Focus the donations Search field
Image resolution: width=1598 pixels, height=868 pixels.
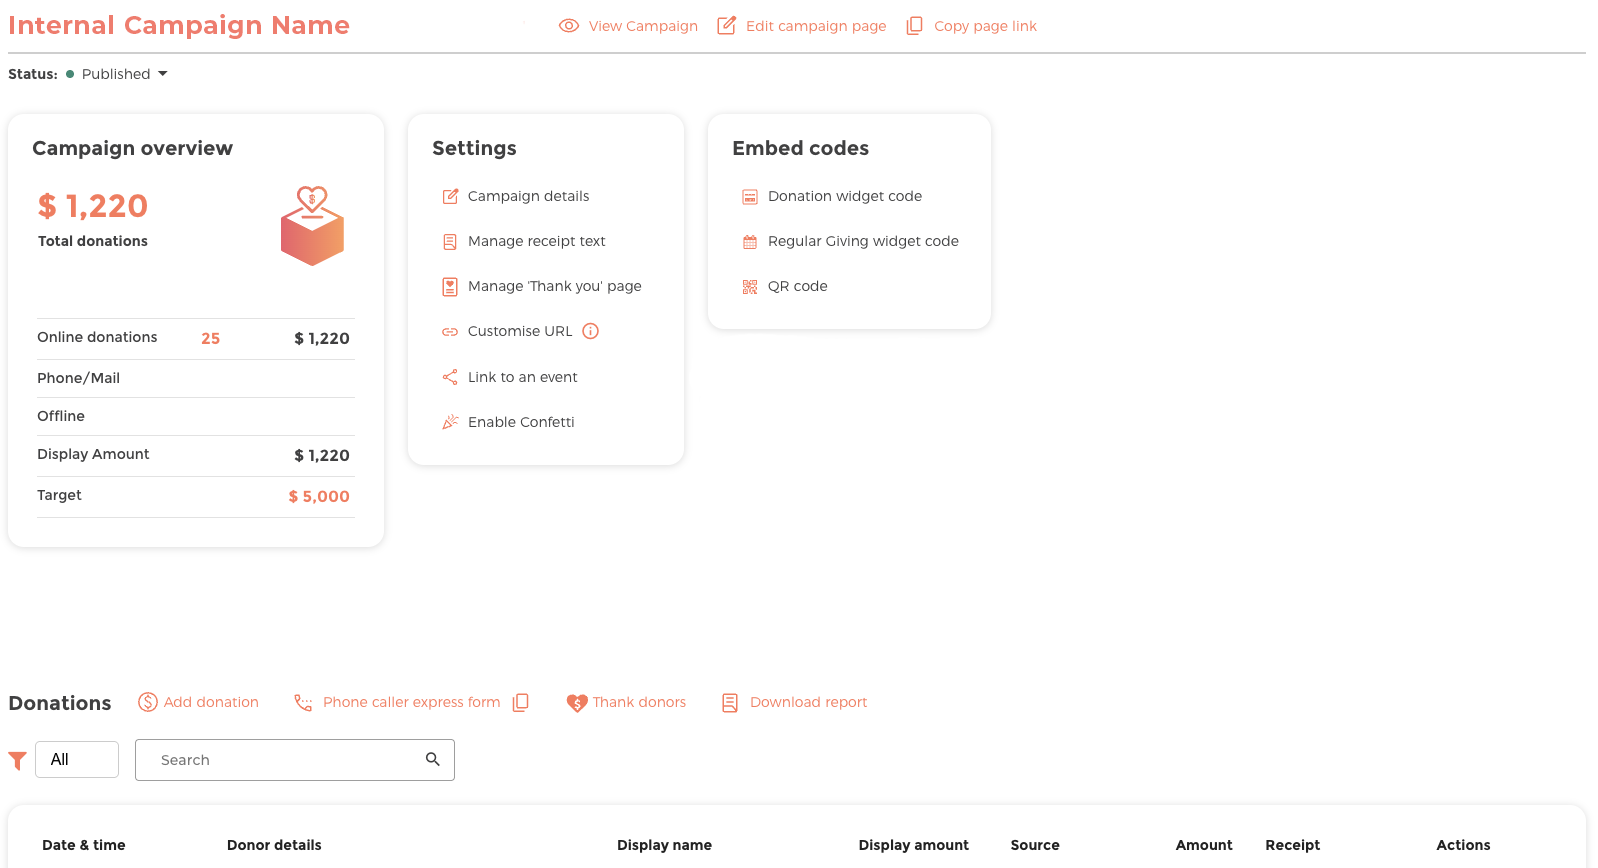click(295, 760)
